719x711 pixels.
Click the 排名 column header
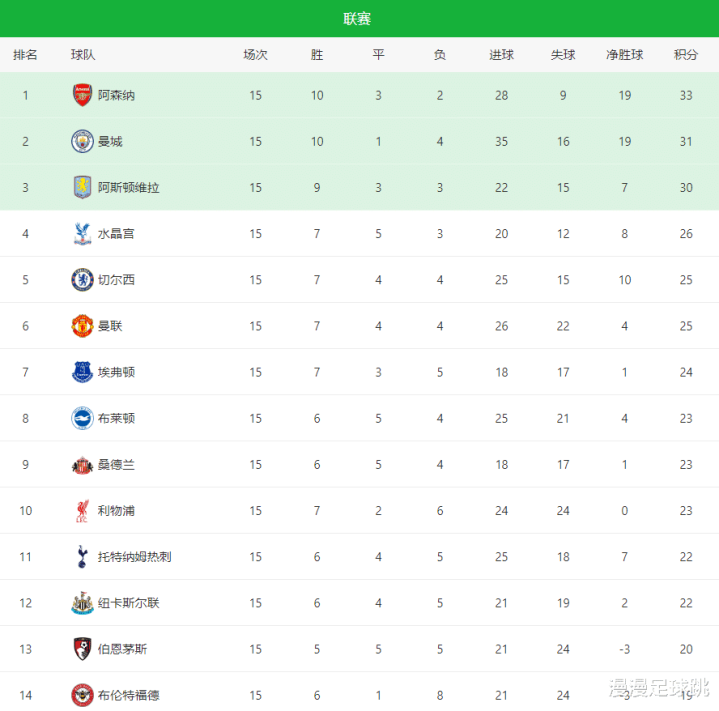click(26, 55)
